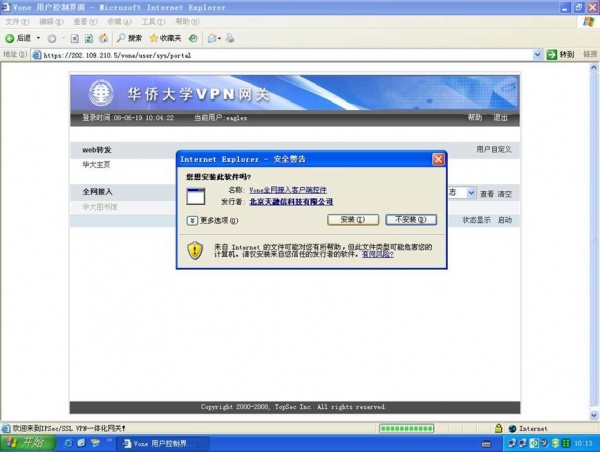The image size is (600, 452).
Task: Click the 状态显示 link
Action: tap(476, 220)
